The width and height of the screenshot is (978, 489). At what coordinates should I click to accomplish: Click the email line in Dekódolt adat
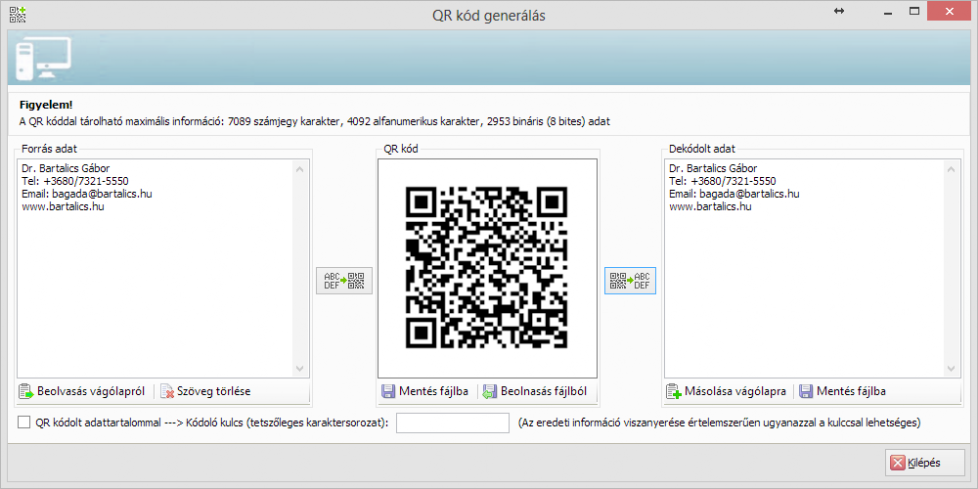[x=734, y=194]
